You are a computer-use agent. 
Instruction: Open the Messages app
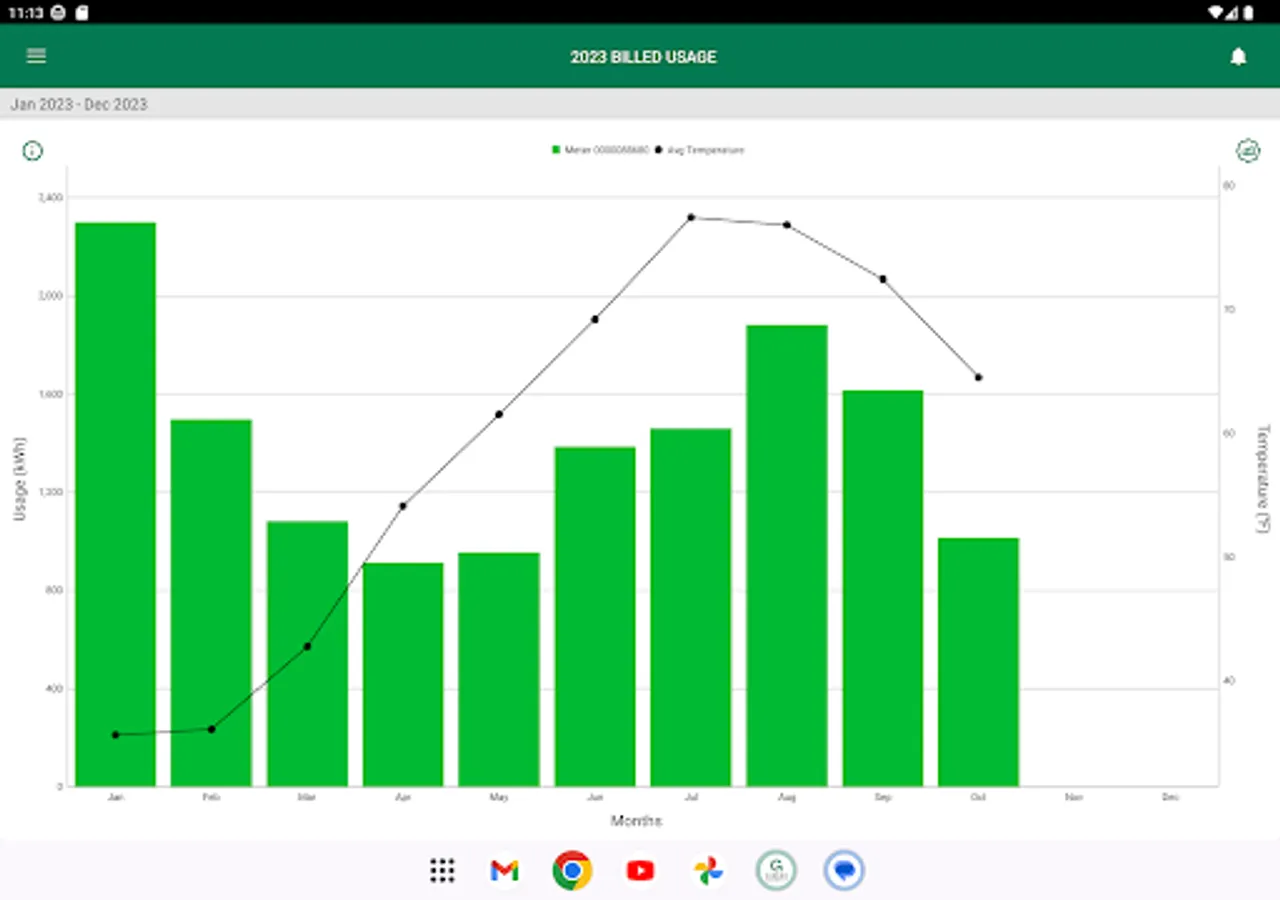pos(844,871)
